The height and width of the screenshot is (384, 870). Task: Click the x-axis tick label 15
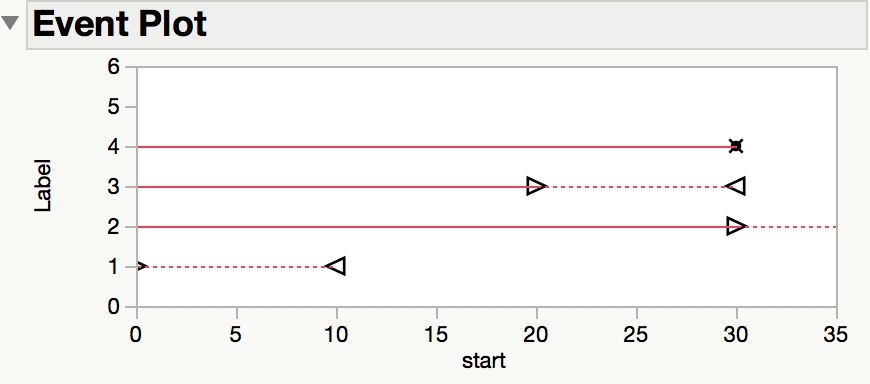point(437,335)
